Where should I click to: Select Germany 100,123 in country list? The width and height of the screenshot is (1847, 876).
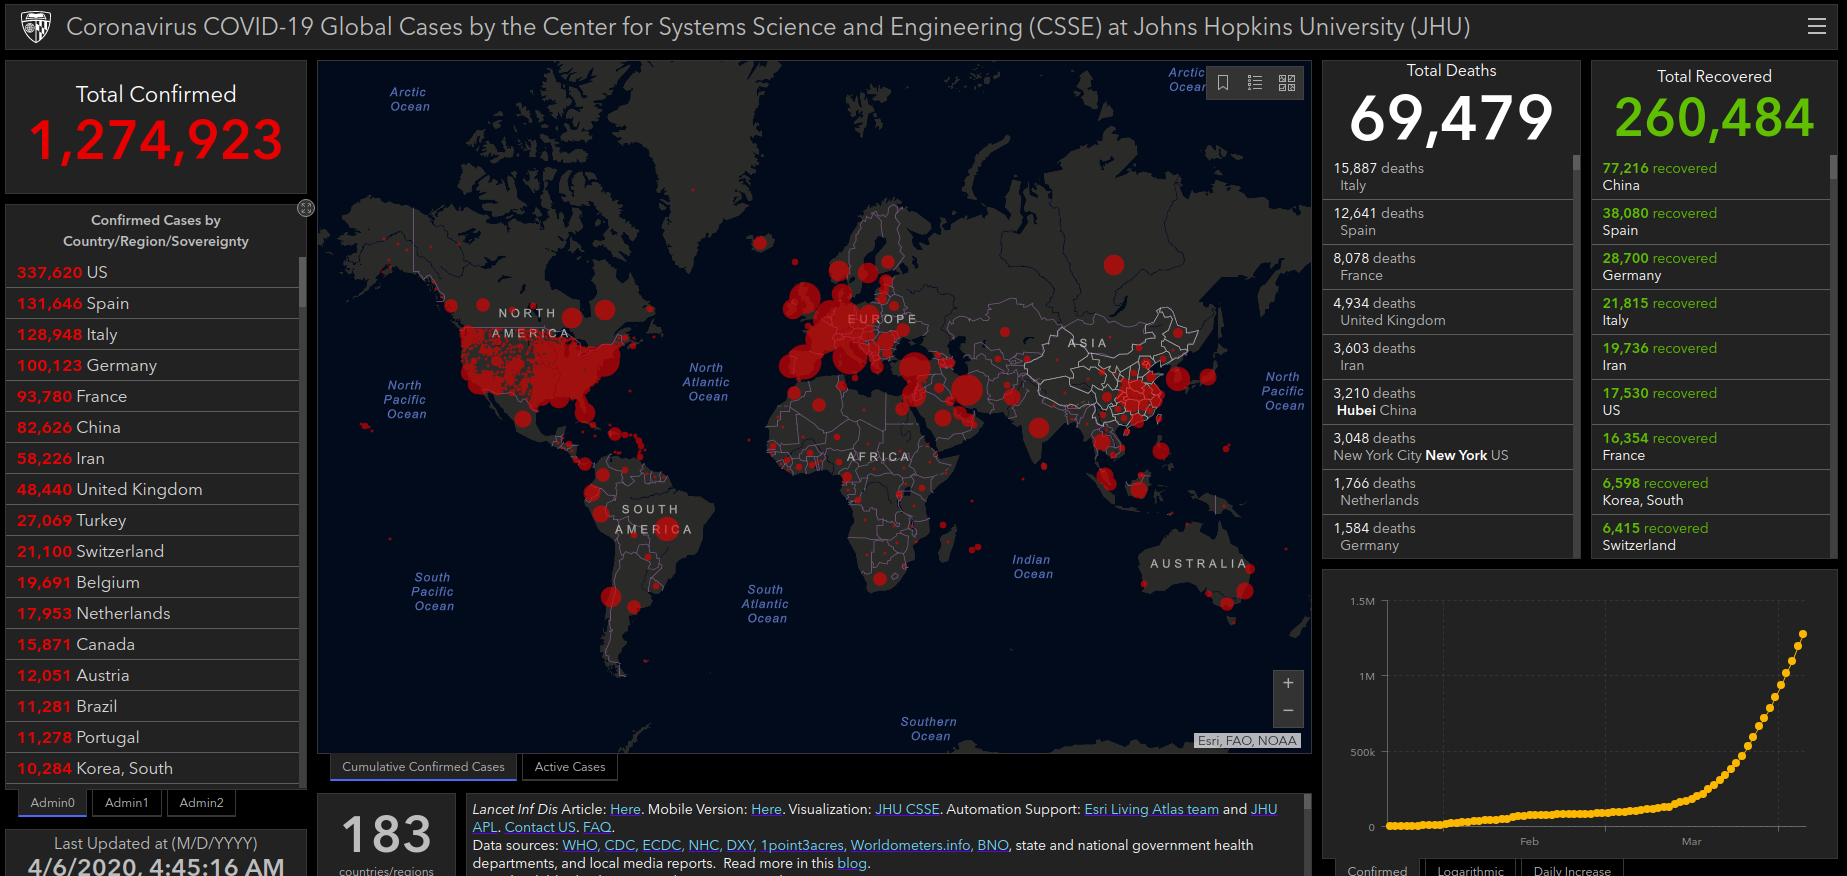point(152,365)
